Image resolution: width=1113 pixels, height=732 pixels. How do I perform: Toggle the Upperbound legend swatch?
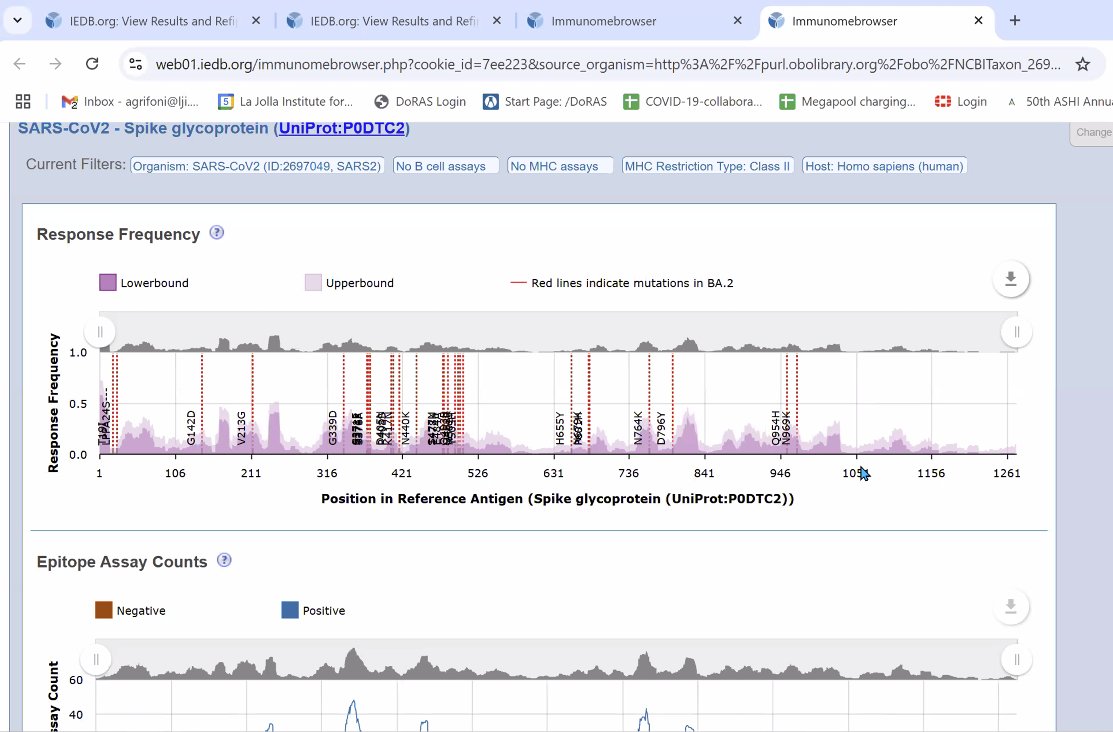click(313, 283)
